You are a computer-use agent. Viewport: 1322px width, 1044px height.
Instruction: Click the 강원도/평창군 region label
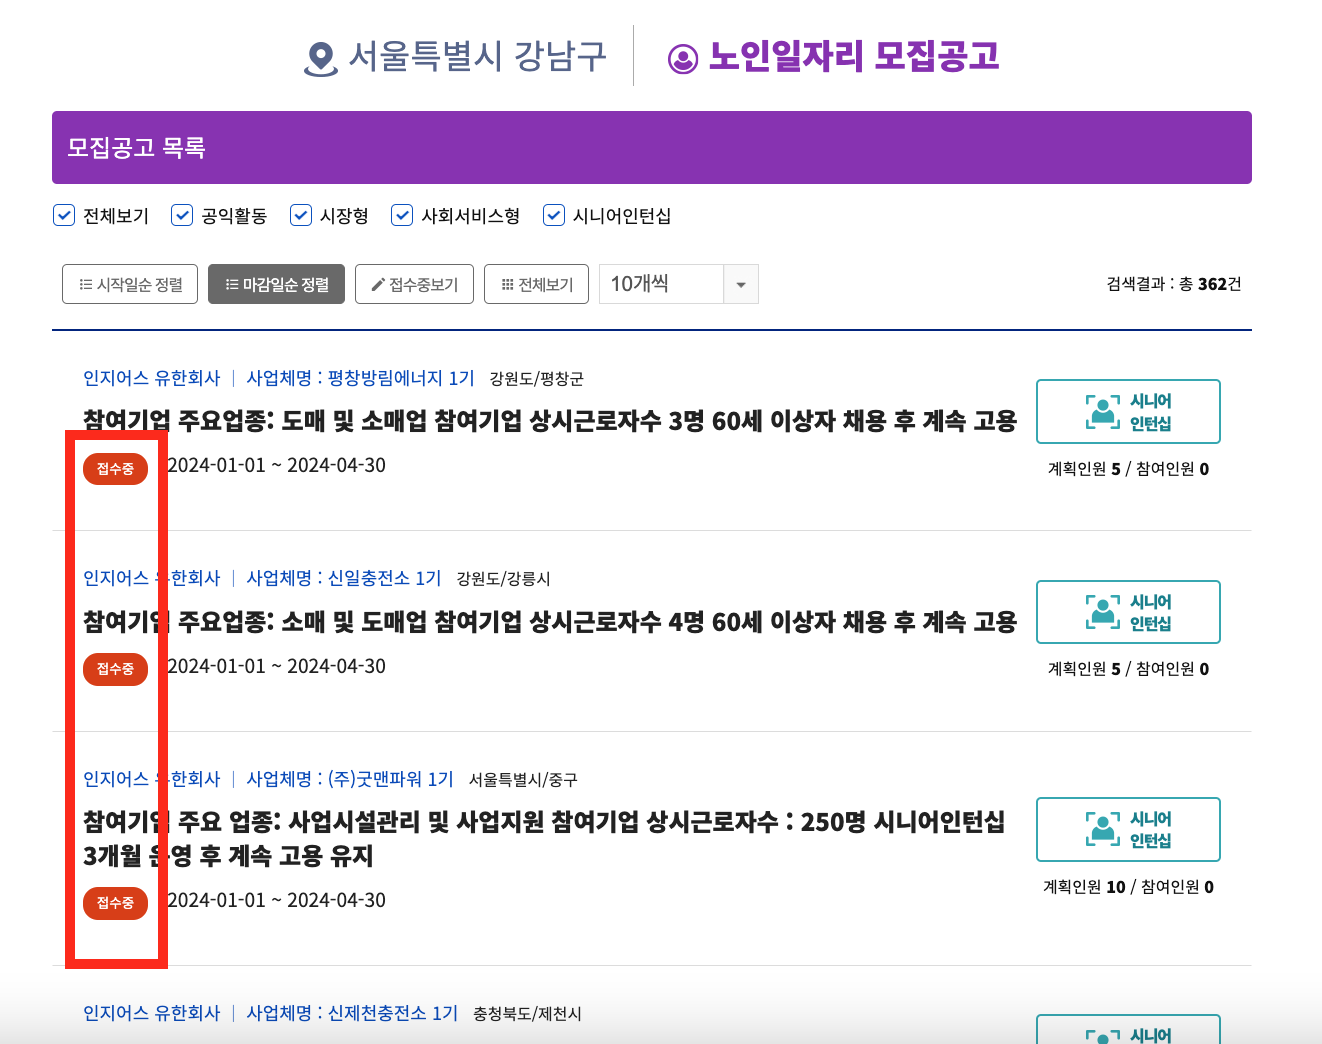pos(536,379)
